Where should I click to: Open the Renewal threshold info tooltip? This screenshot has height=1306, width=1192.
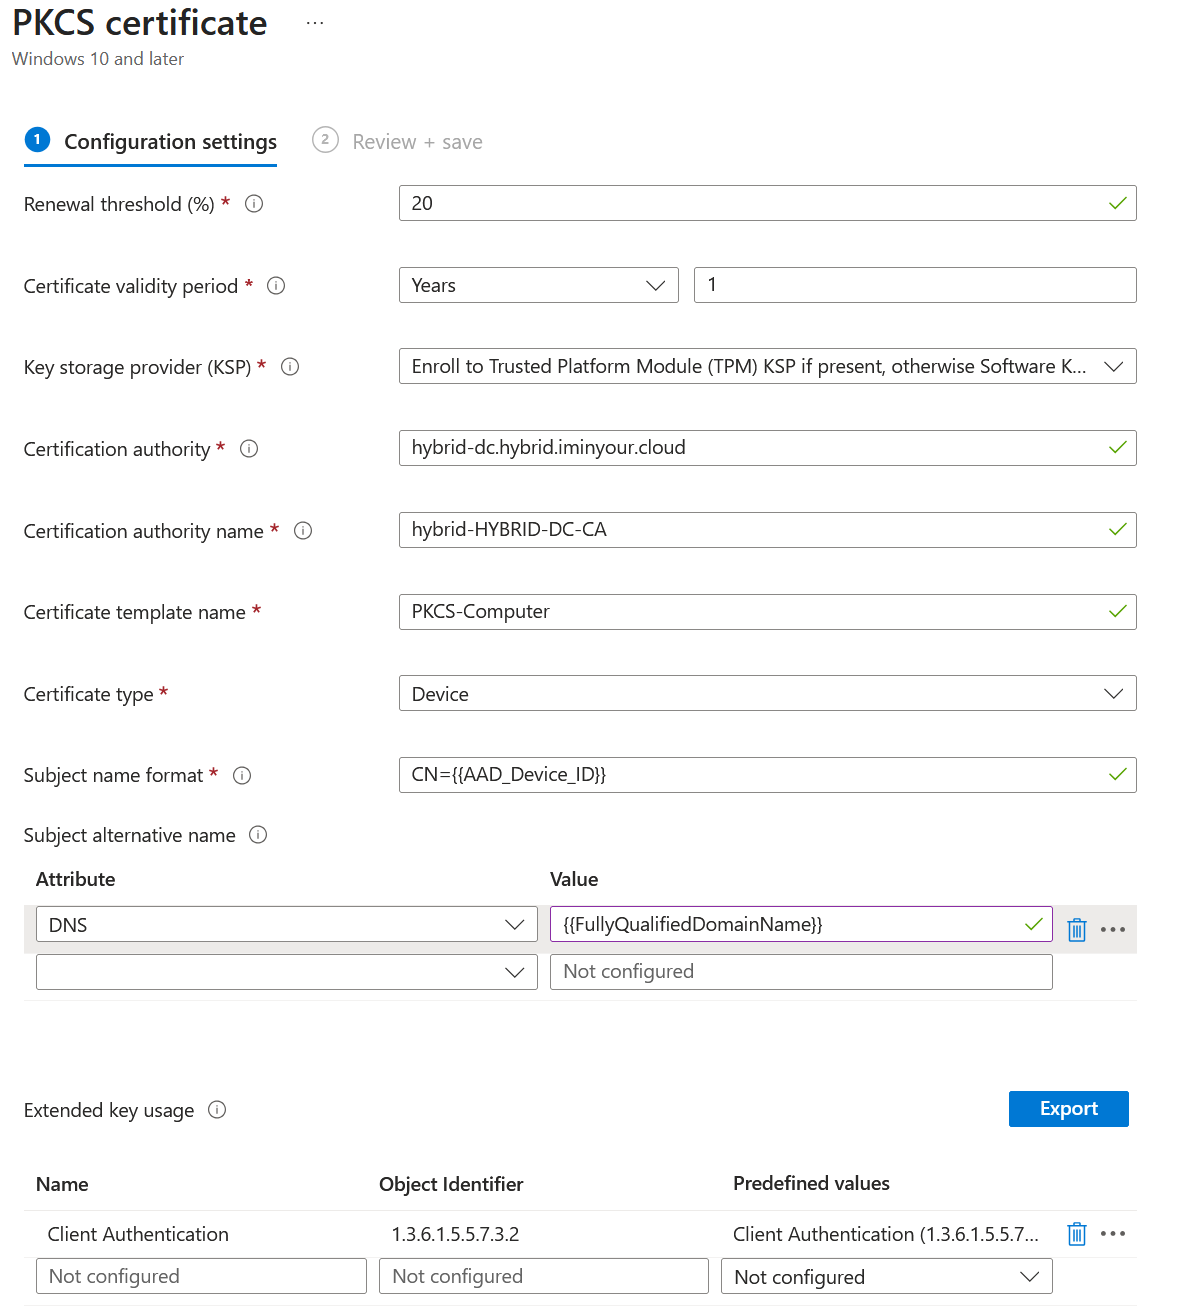[253, 203]
